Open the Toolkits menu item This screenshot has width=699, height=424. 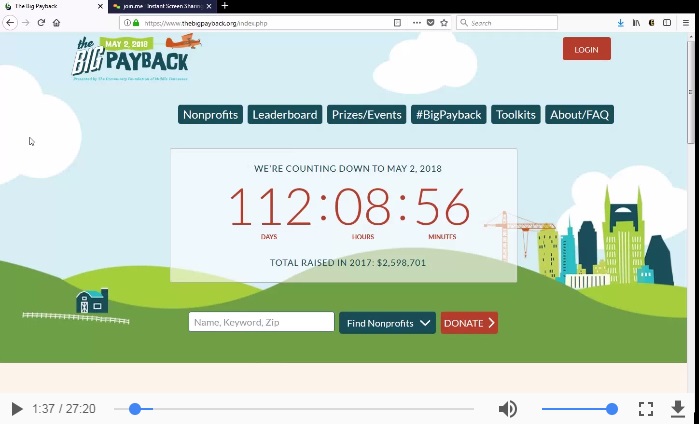(516, 115)
